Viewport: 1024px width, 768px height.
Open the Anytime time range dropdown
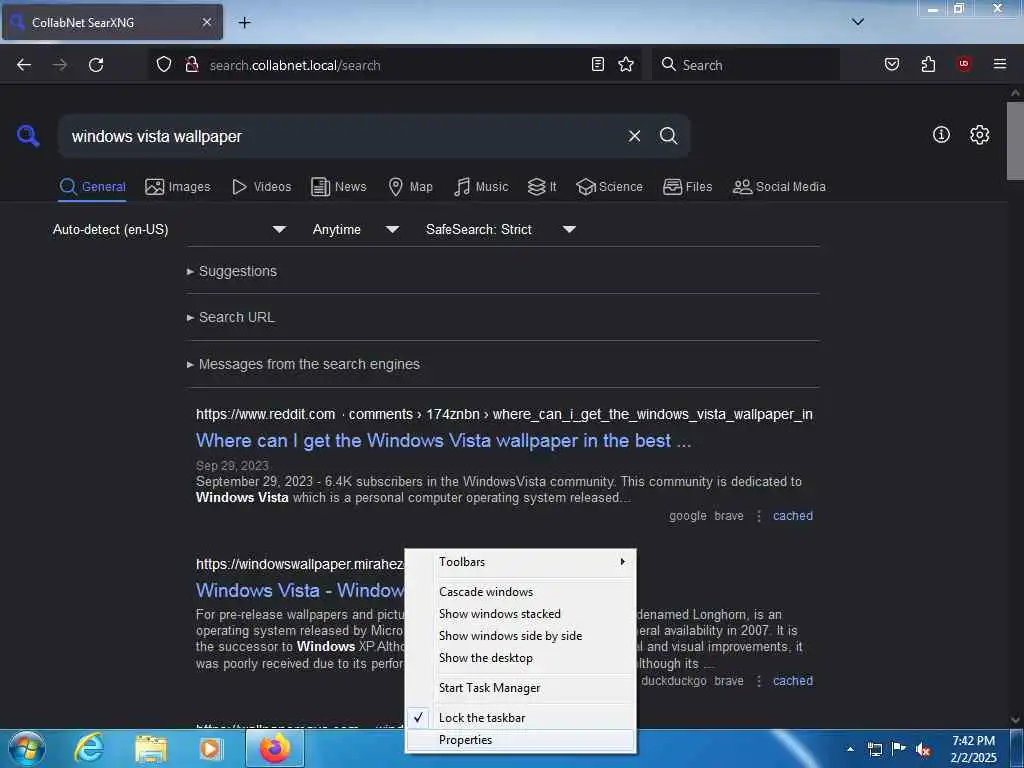point(355,229)
